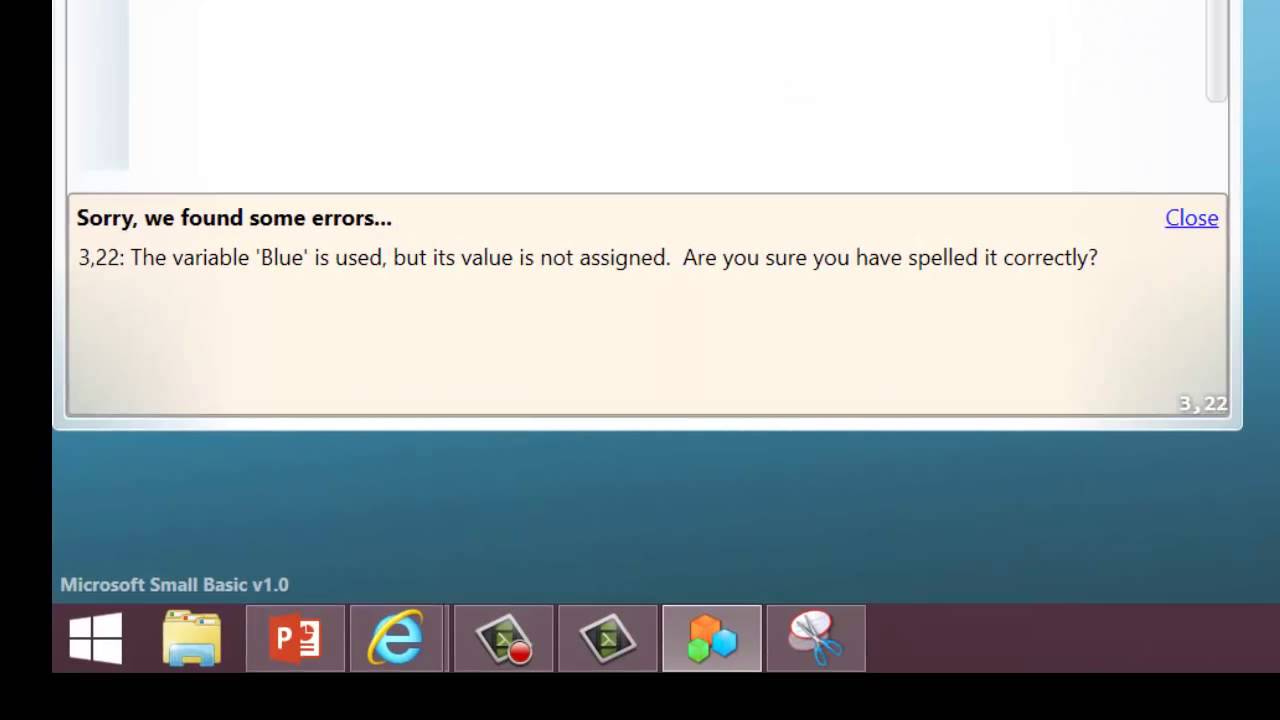Switch to the PowerPoint taskbar icon
The height and width of the screenshot is (720, 1280).
click(x=295, y=638)
